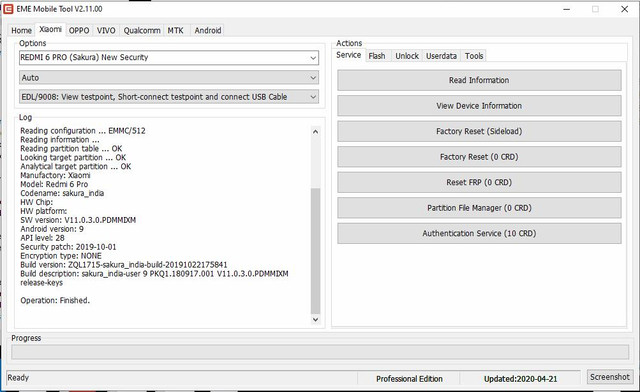Screen dimensions: 640x392
Task: Switch to the OPPO tab
Action: (x=79, y=30)
